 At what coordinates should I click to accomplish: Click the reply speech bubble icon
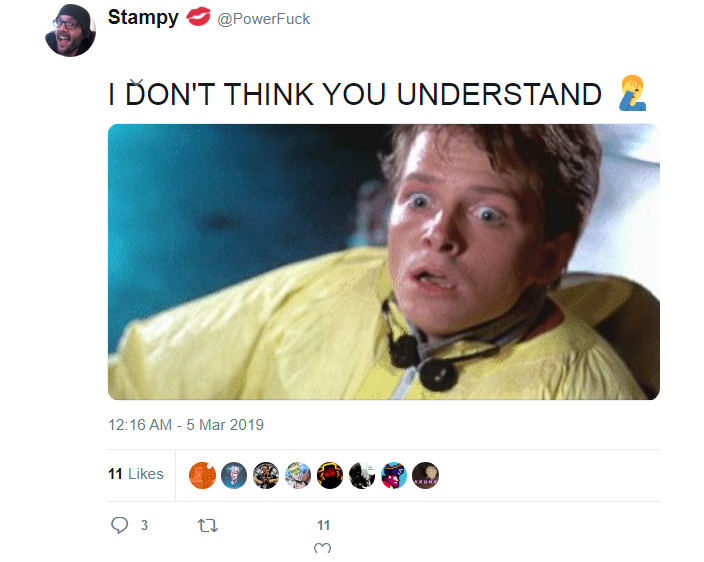(119, 525)
